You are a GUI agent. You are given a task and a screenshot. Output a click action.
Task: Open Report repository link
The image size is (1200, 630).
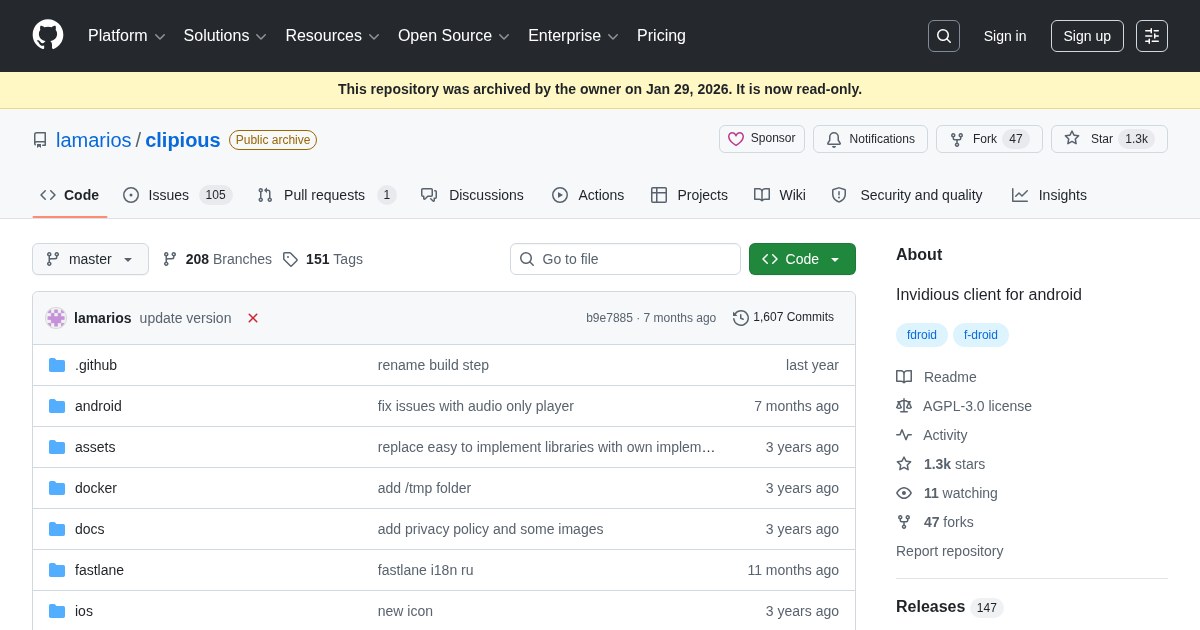[x=949, y=551]
